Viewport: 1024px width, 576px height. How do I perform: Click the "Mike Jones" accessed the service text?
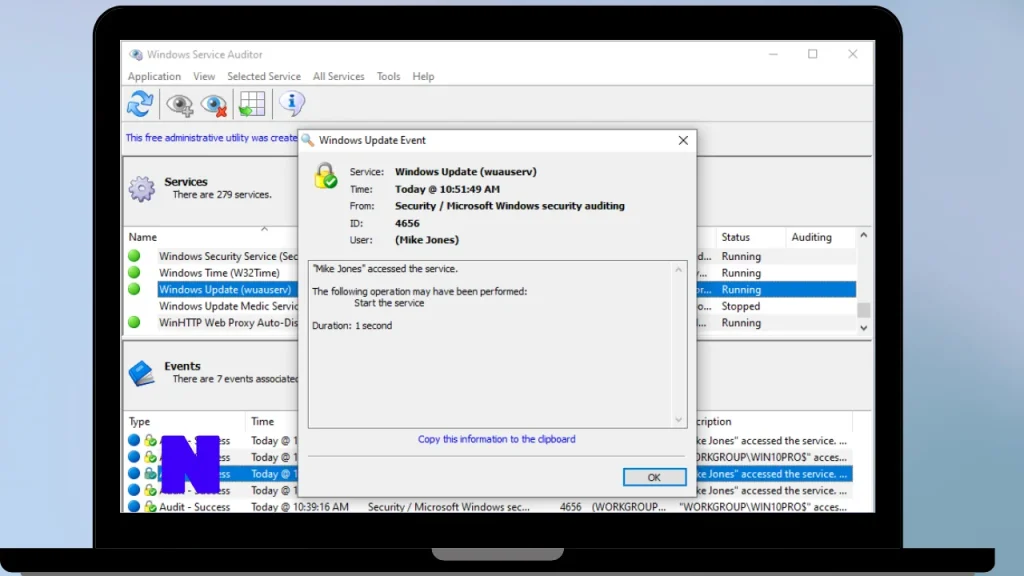[385, 269]
